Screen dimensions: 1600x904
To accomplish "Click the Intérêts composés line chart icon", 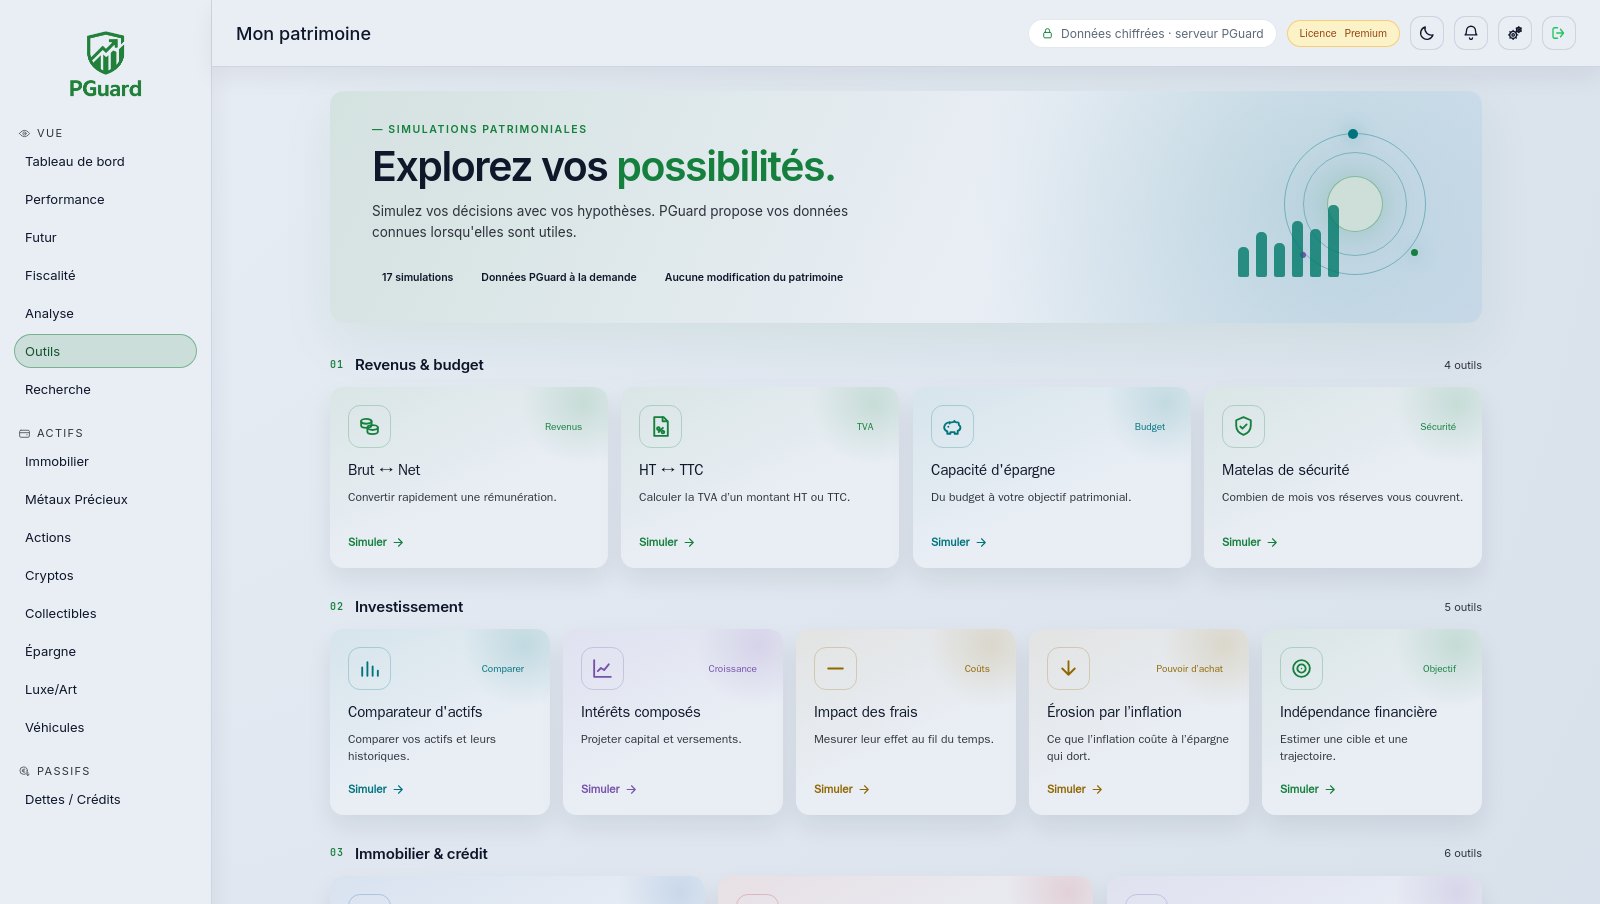I will tap(602, 669).
